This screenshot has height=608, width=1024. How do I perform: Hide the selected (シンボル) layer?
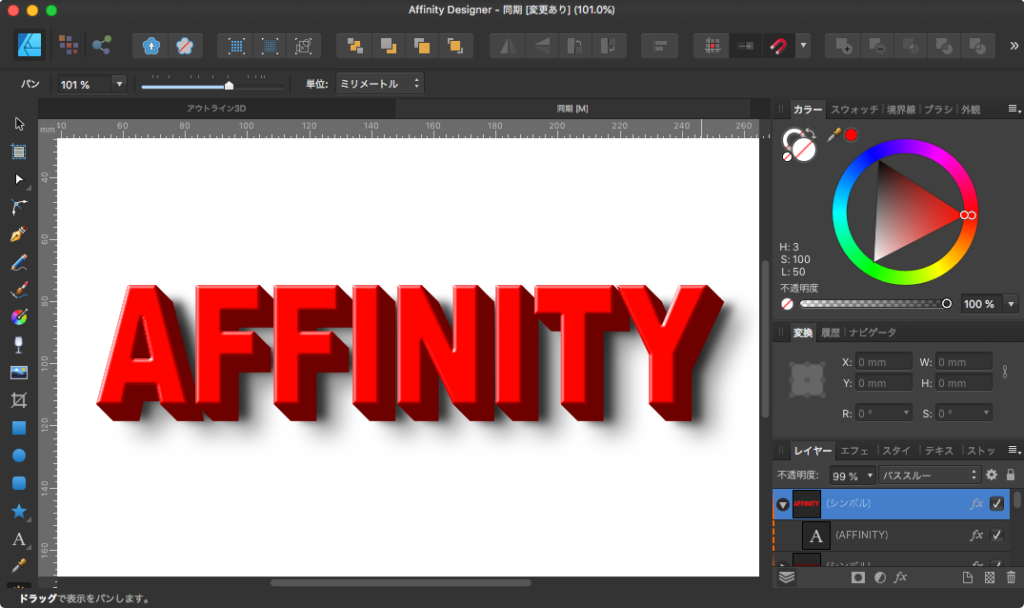click(996, 504)
